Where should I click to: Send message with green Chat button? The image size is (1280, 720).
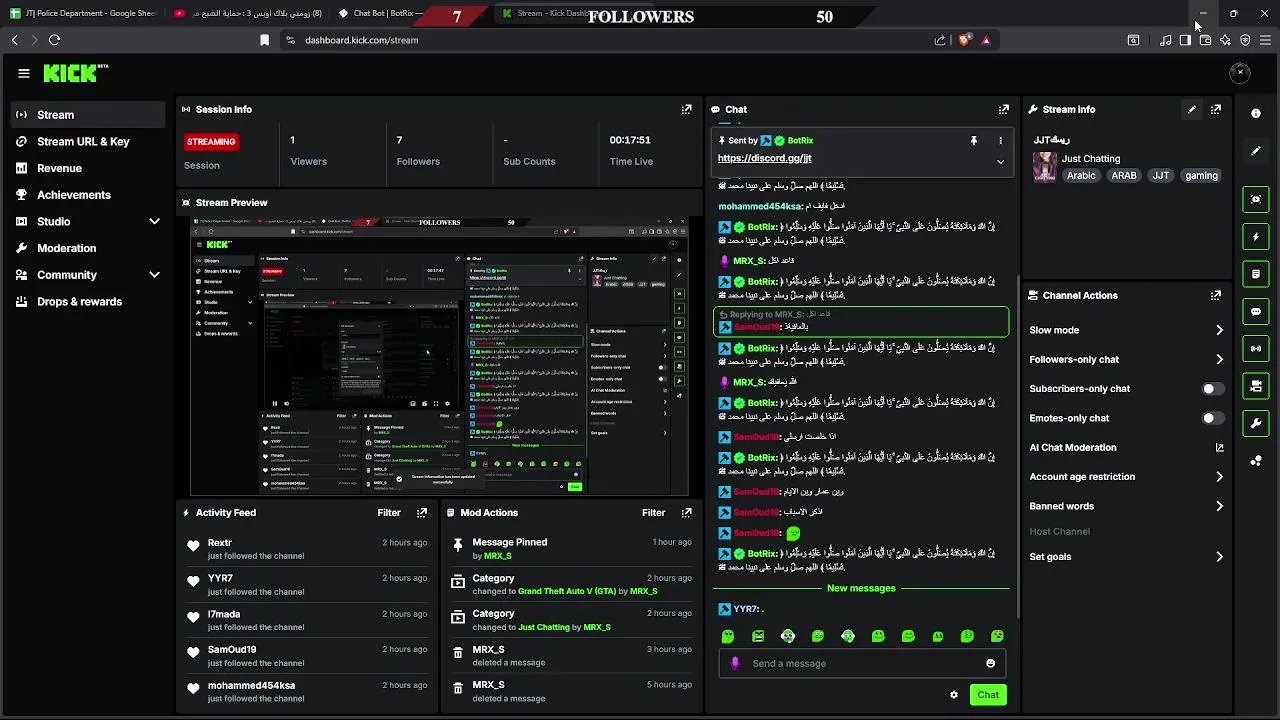click(988, 694)
